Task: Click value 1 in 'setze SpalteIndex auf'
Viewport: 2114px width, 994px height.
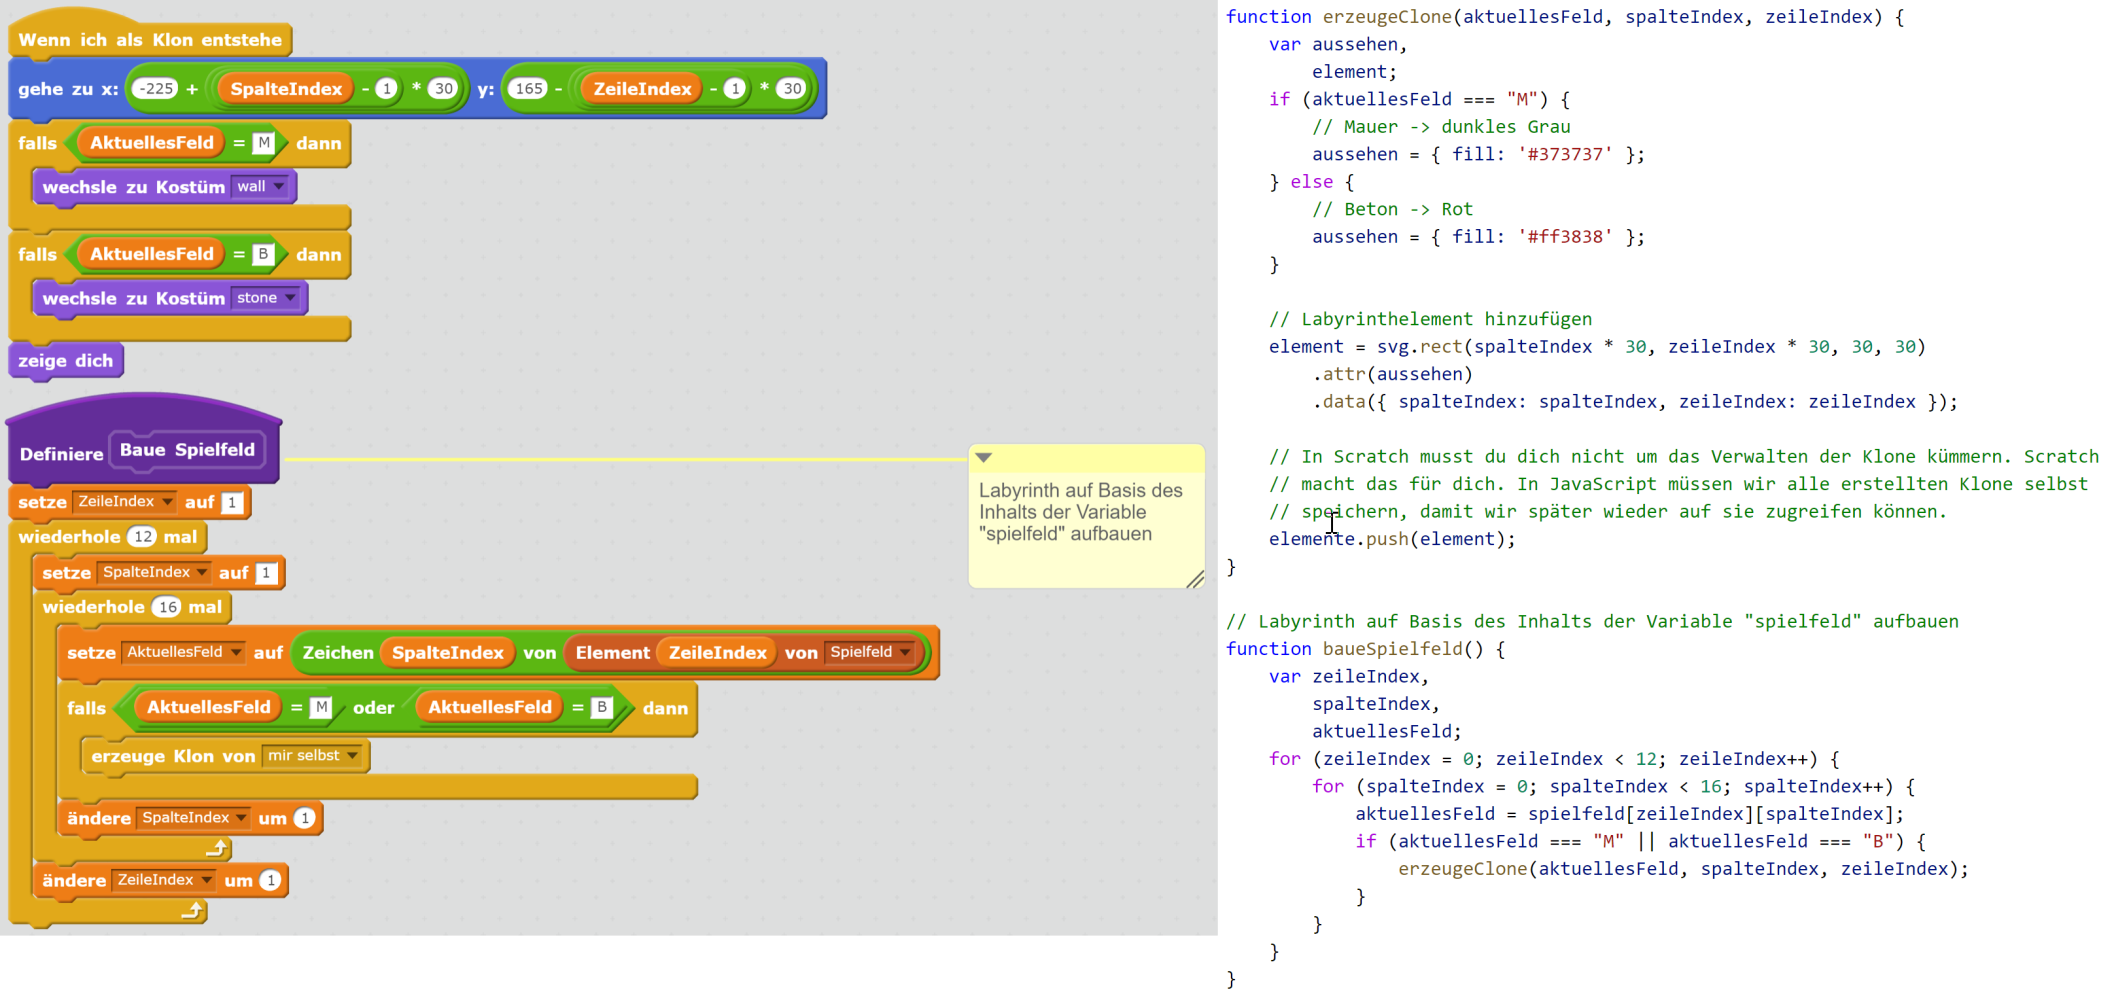Action: pos(266,573)
